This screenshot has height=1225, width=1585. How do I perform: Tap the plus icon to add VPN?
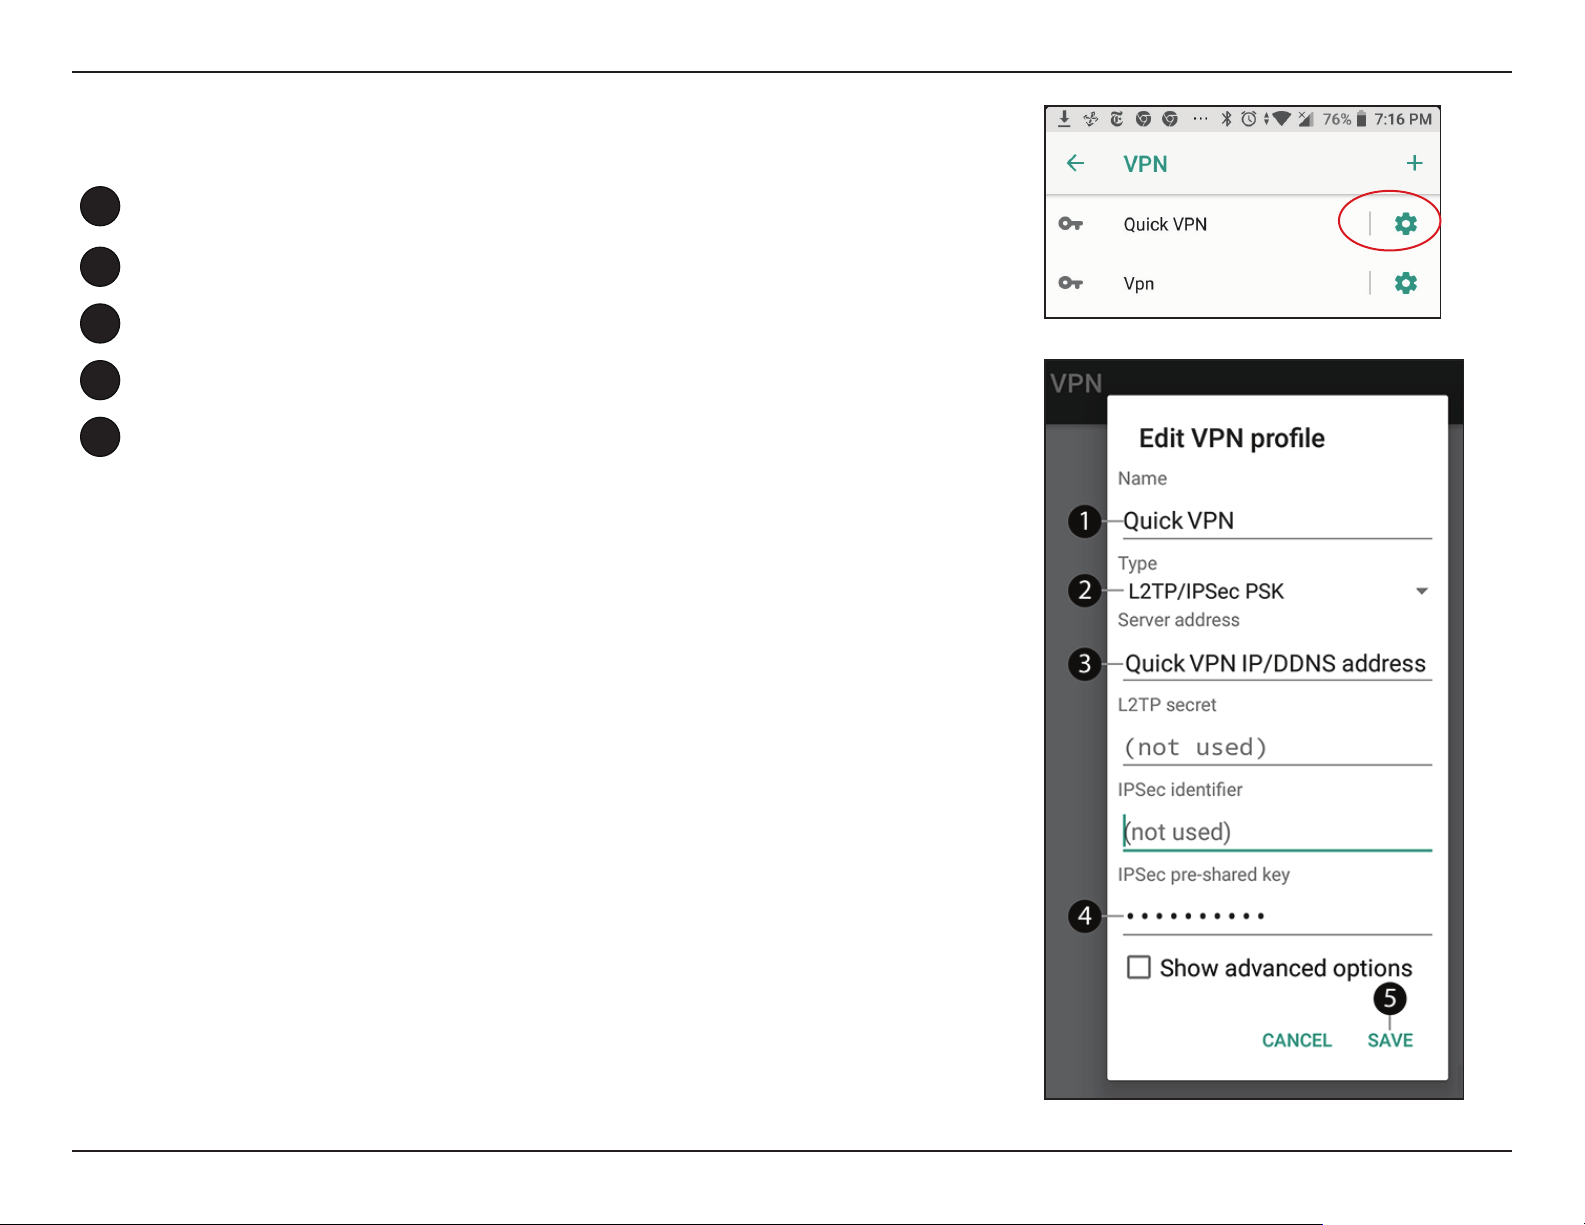pos(1414,163)
